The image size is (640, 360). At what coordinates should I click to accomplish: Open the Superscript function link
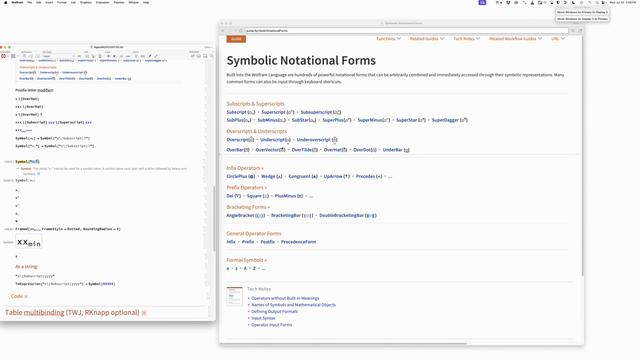point(278,112)
